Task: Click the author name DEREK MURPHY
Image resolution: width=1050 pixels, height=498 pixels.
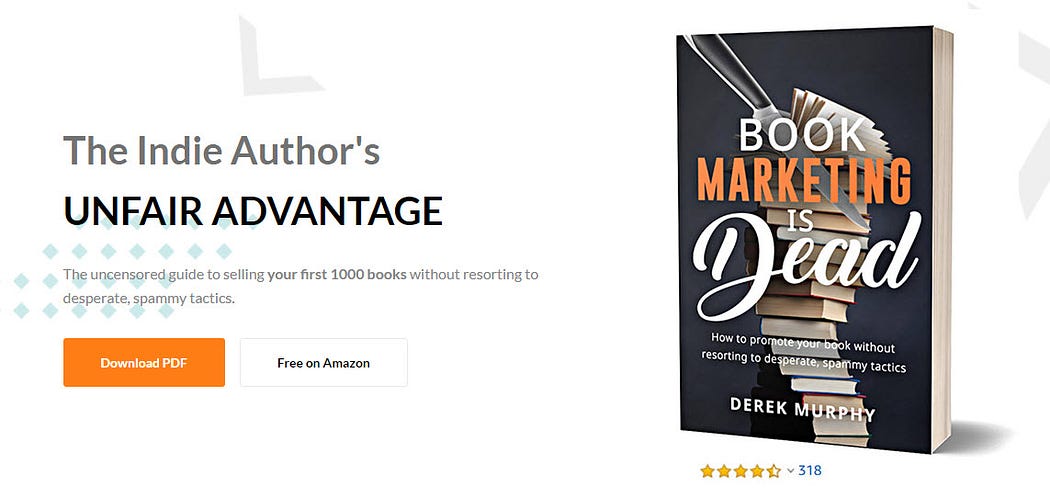Action: point(802,408)
